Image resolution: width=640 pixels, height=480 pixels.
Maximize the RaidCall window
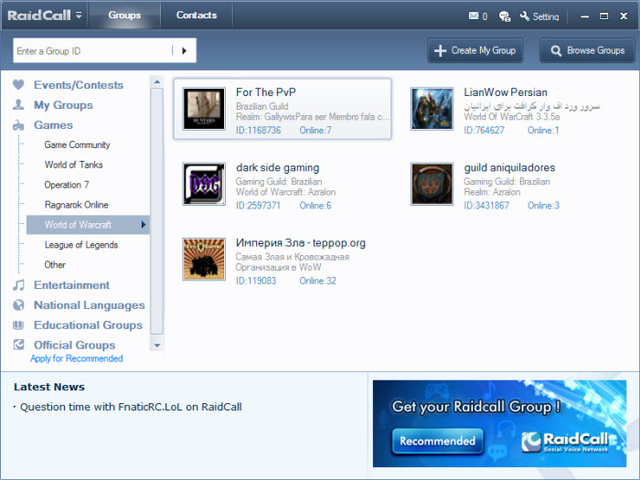click(604, 16)
